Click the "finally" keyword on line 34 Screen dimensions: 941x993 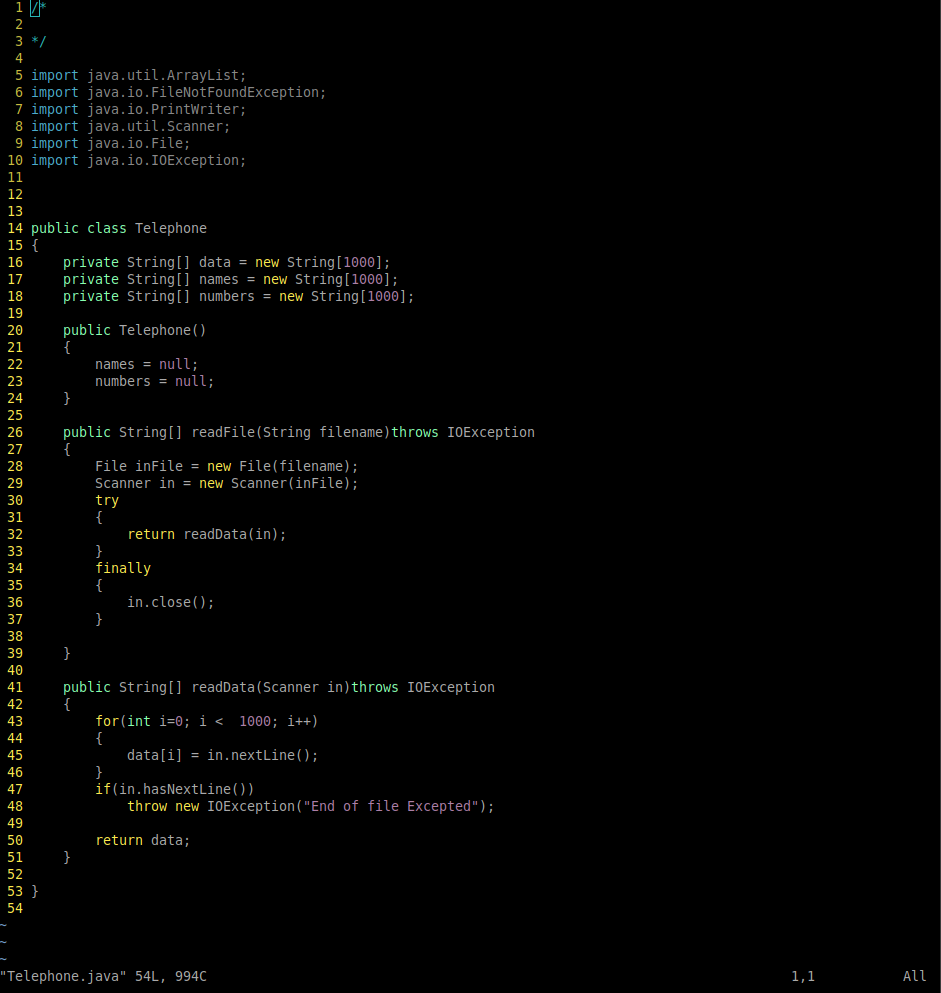point(123,568)
